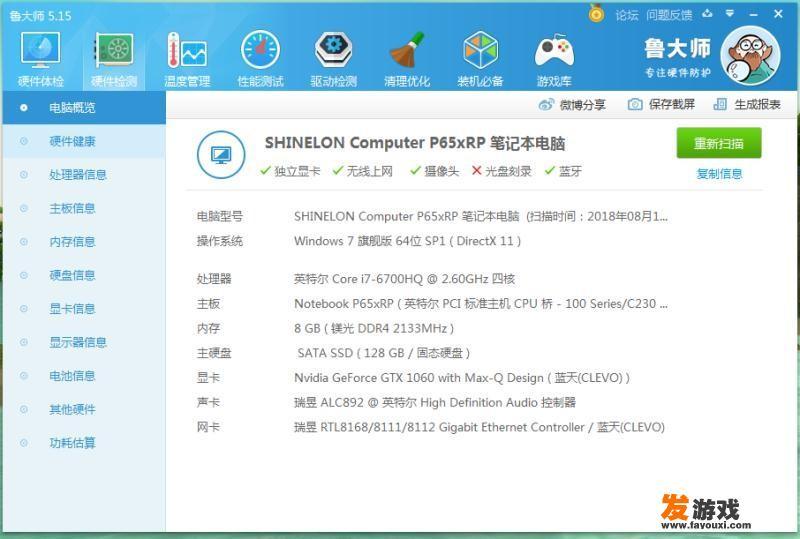
Task: Select 内存信息 in the sidebar
Action: coord(84,242)
